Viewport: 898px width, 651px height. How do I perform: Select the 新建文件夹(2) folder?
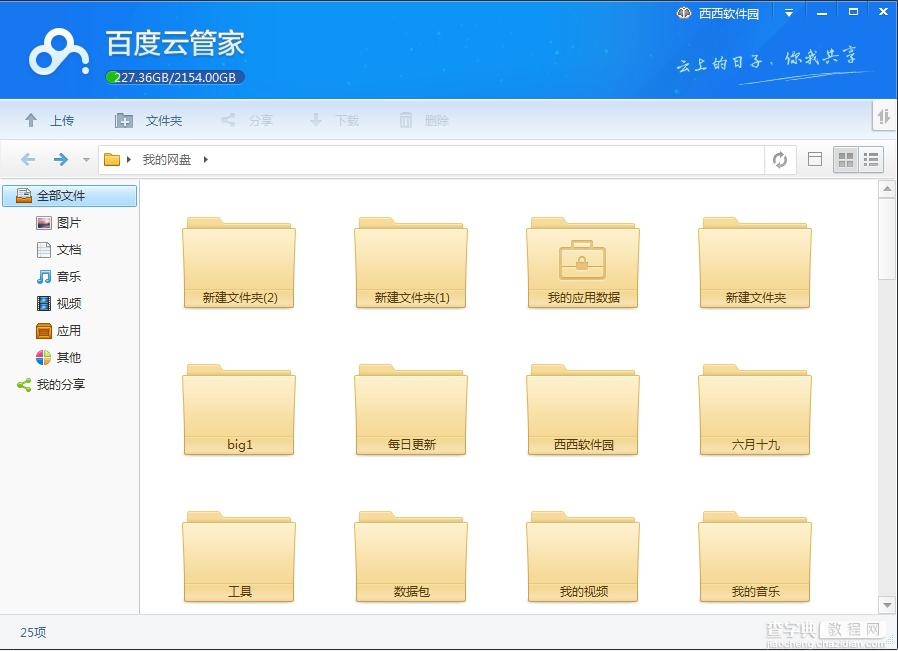click(239, 262)
